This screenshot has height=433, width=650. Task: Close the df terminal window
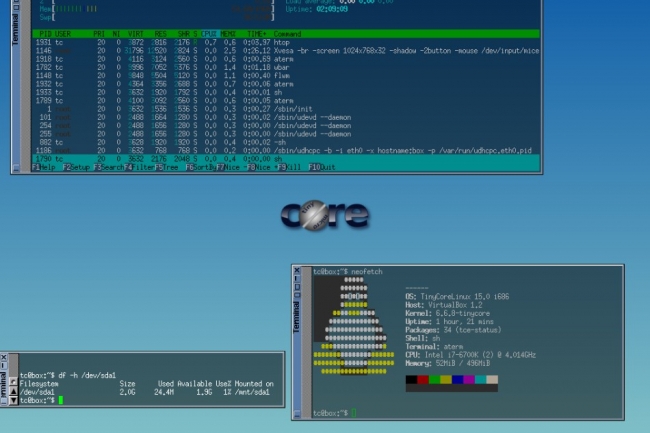tap(3, 357)
